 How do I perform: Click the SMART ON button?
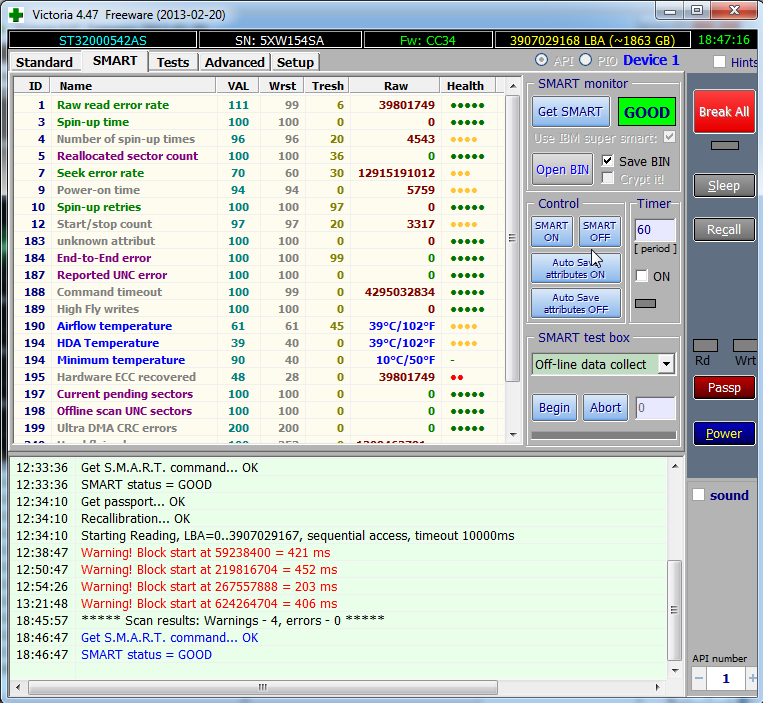[x=551, y=232]
